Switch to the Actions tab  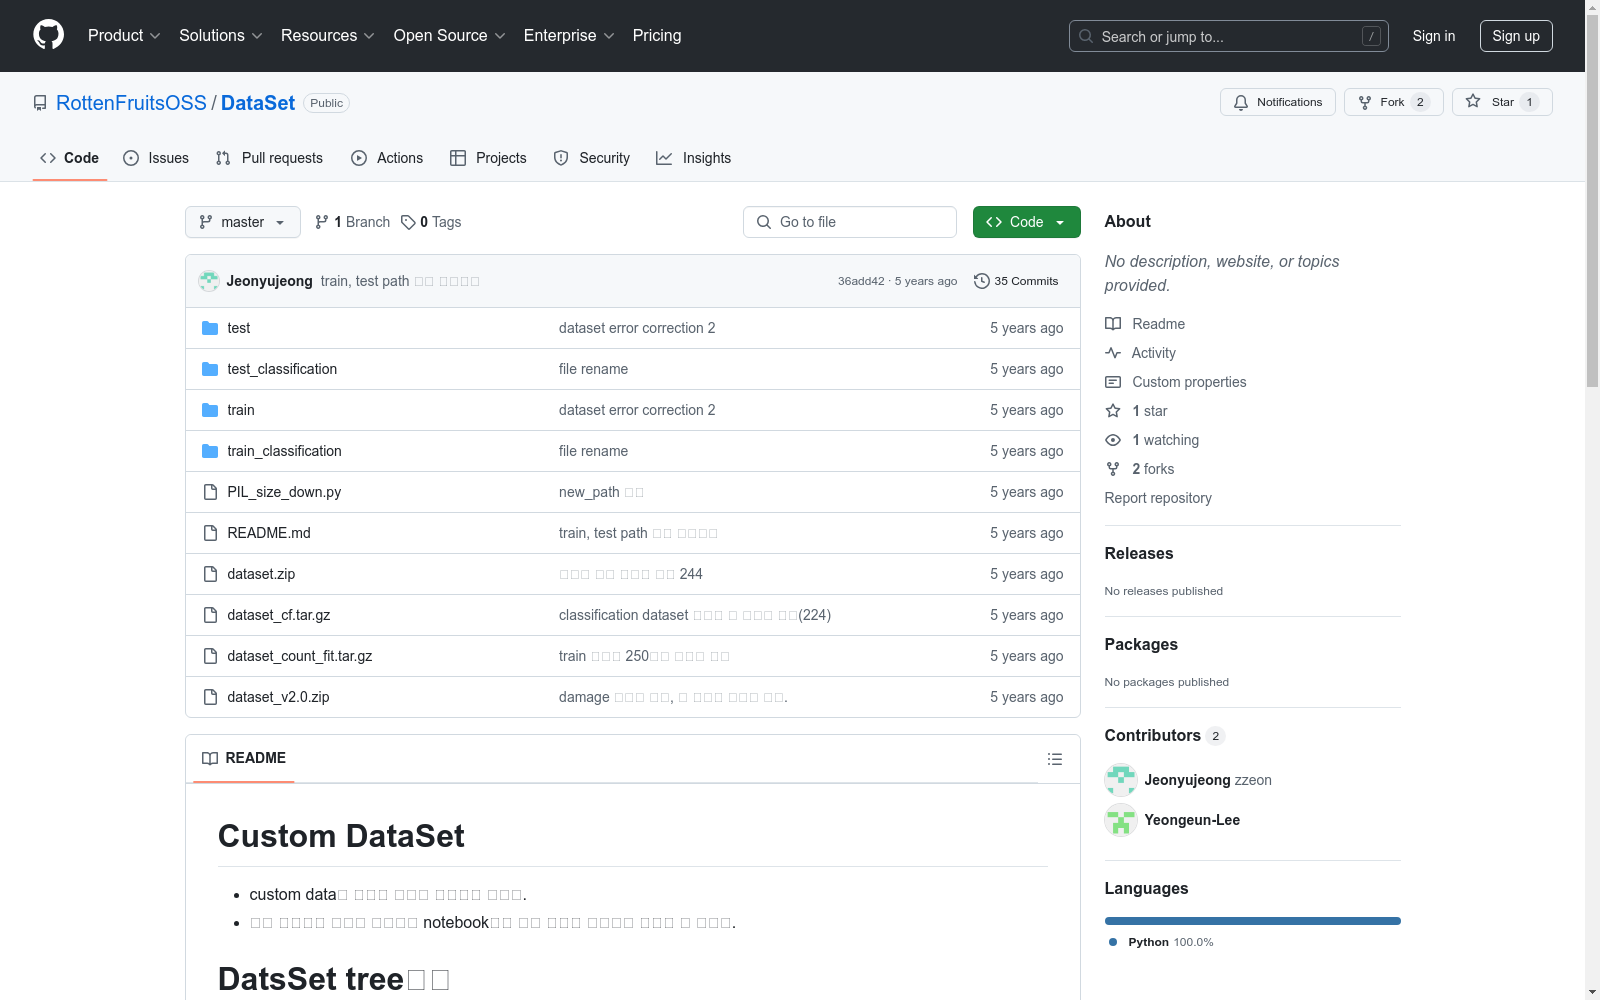pos(387,158)
